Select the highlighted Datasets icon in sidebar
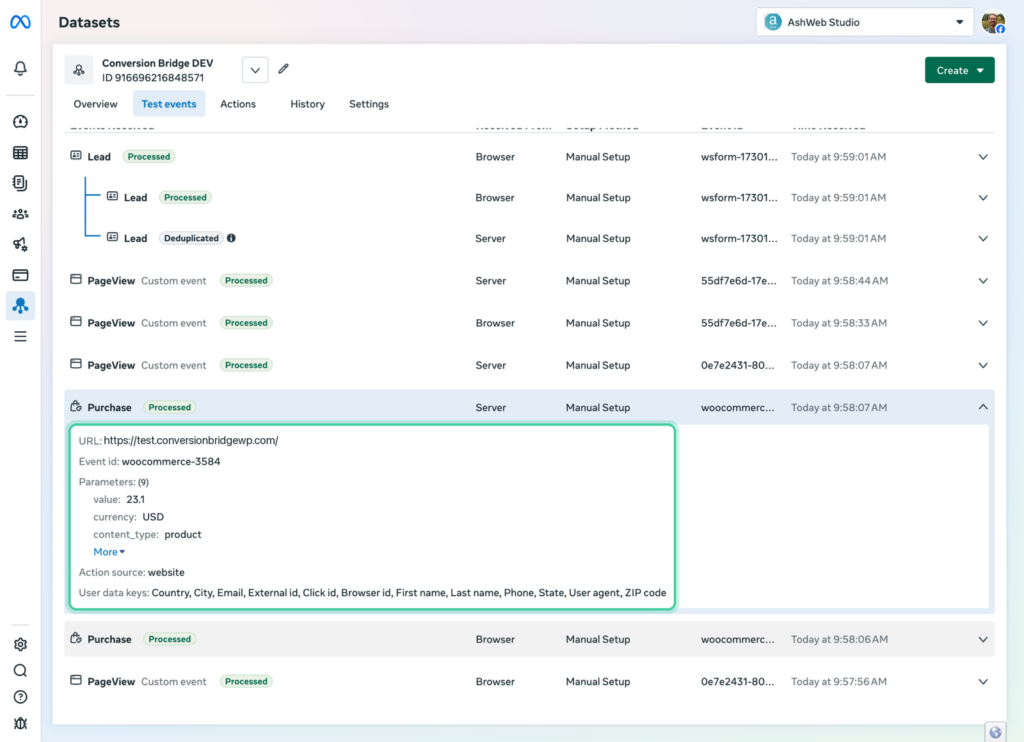Image resolution: width=1024 pixels, height=742 pixels. click(x=20, y=305)
